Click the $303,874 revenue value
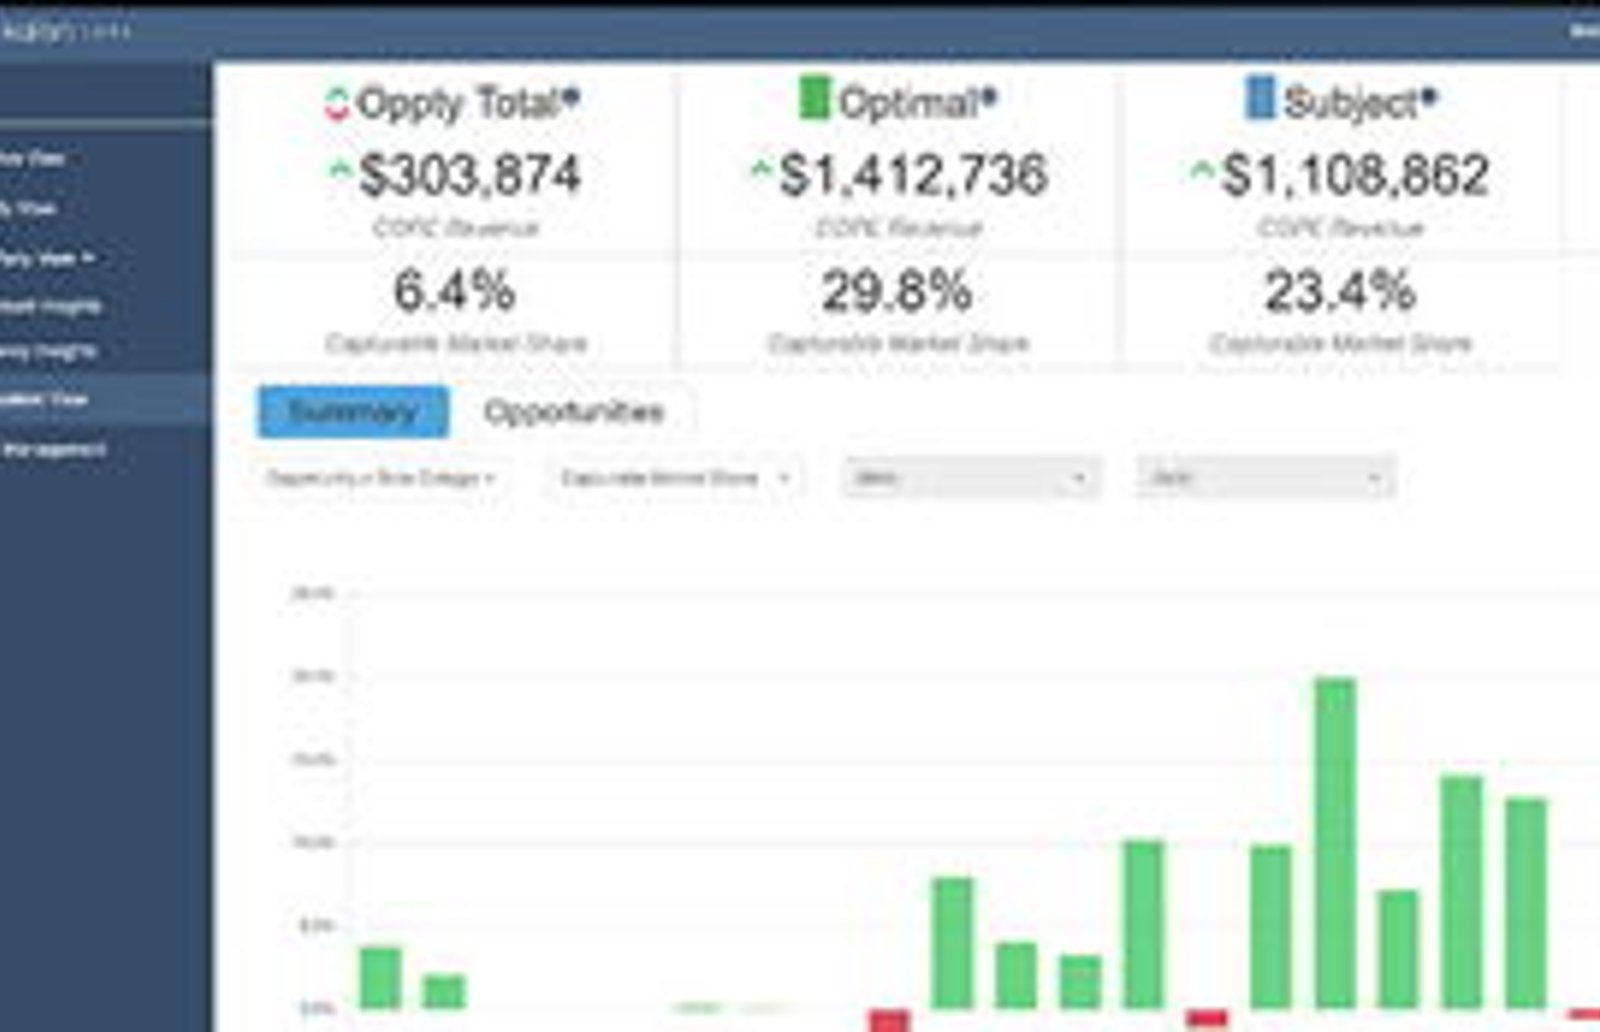 tap(470, 175)
